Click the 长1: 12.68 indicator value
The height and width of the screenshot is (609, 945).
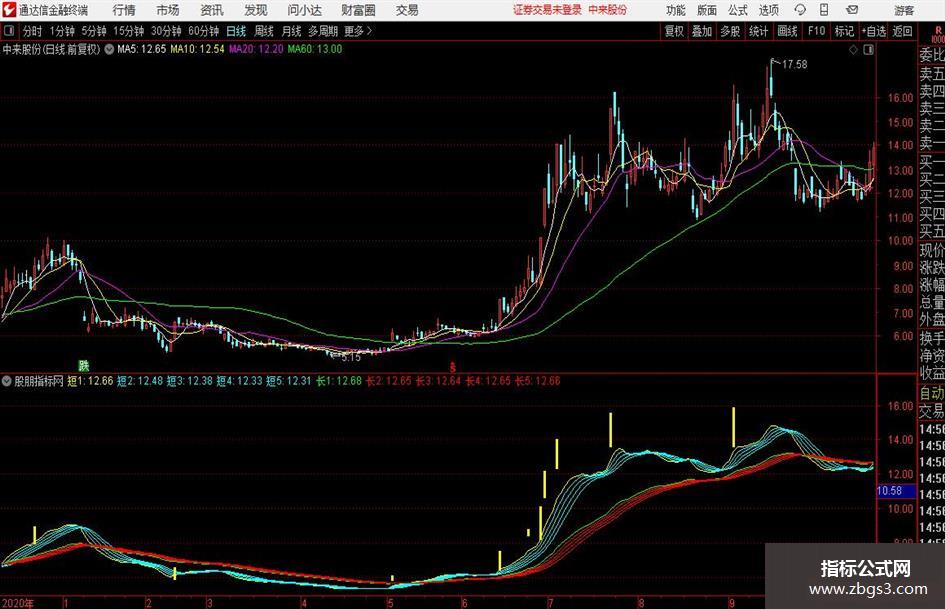click(339, 381)
